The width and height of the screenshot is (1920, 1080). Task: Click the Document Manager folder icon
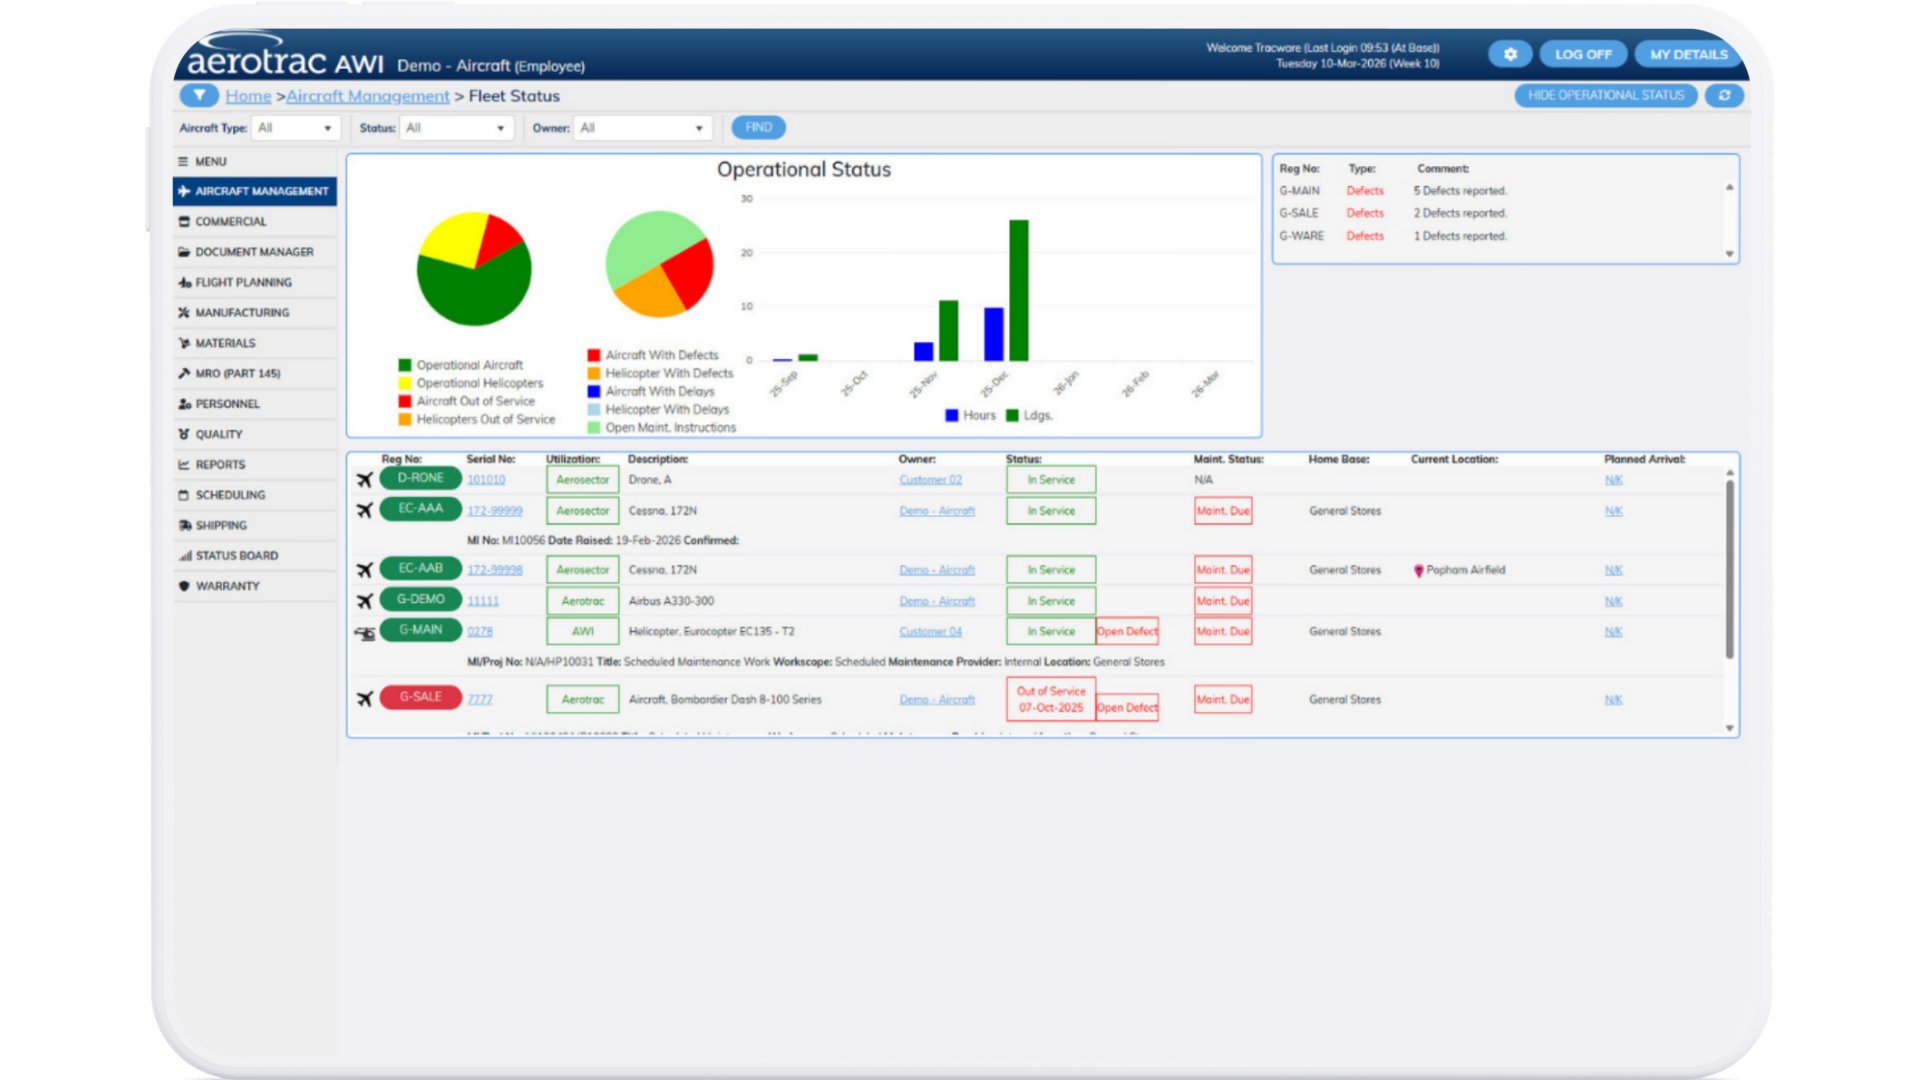[184, 252]
